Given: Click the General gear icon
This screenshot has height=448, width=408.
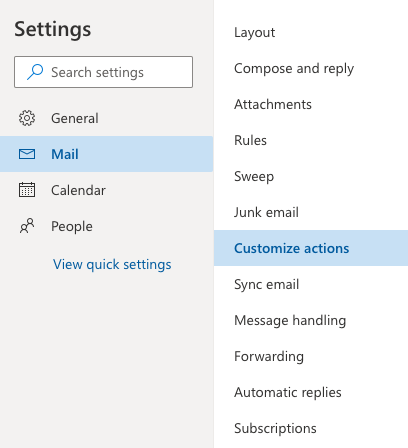Looking at the screenshot, I should tap(27, 118).
